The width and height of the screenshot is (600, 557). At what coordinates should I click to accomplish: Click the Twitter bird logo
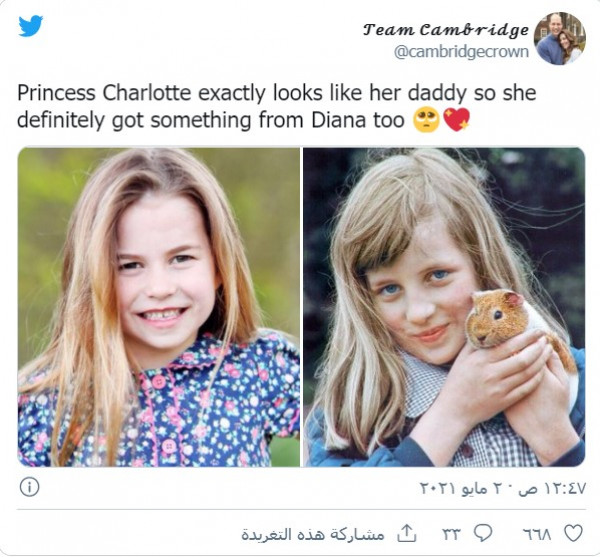point(31,26)
